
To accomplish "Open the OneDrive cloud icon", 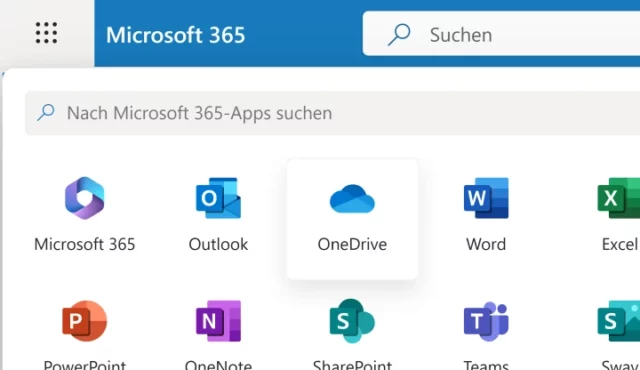I will pos(352,199).
